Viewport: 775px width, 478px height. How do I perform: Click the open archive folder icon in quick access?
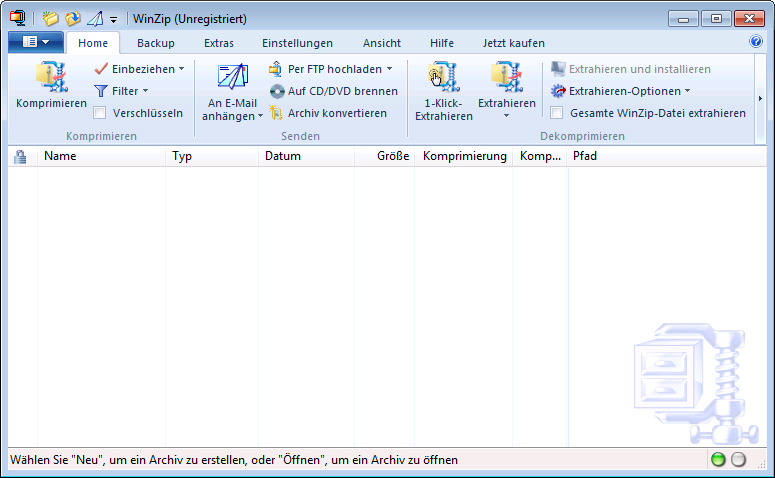point(73,18)
